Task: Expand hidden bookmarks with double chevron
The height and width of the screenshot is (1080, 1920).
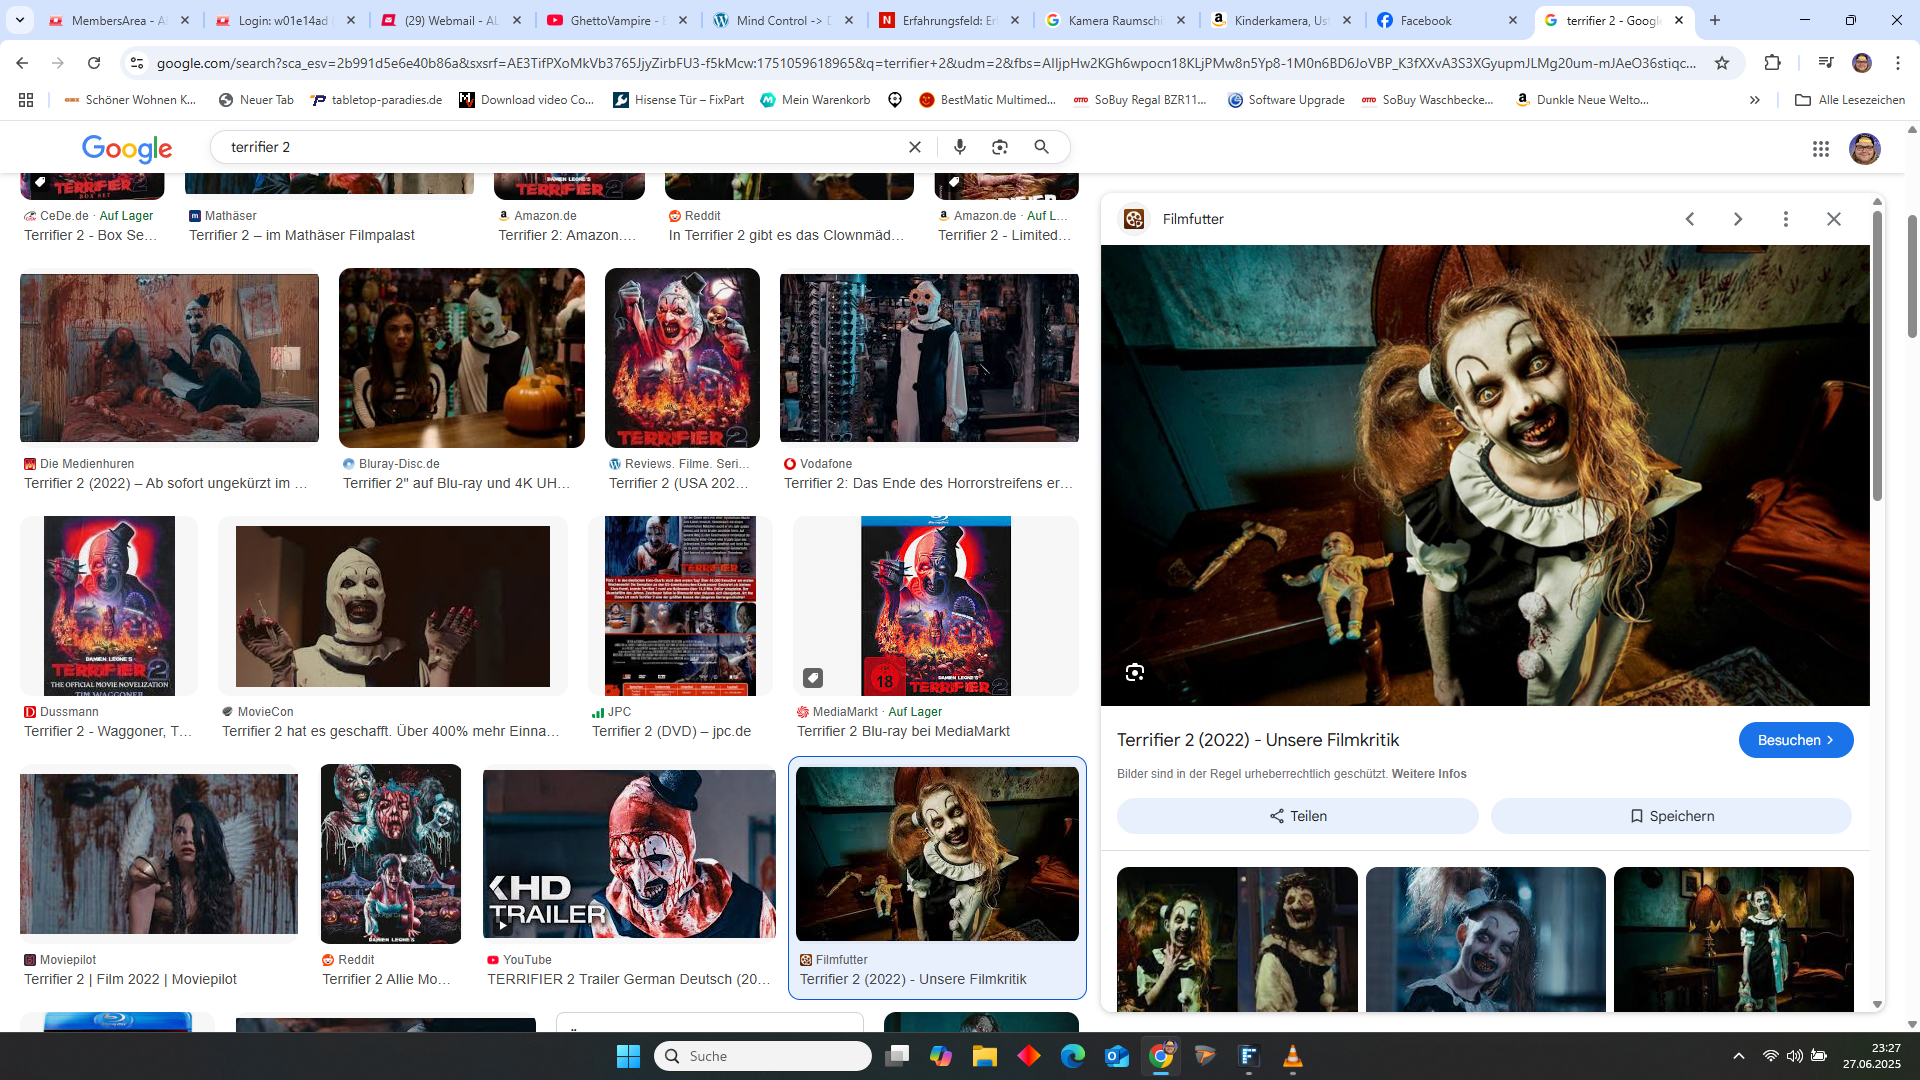Action: 1755,100
